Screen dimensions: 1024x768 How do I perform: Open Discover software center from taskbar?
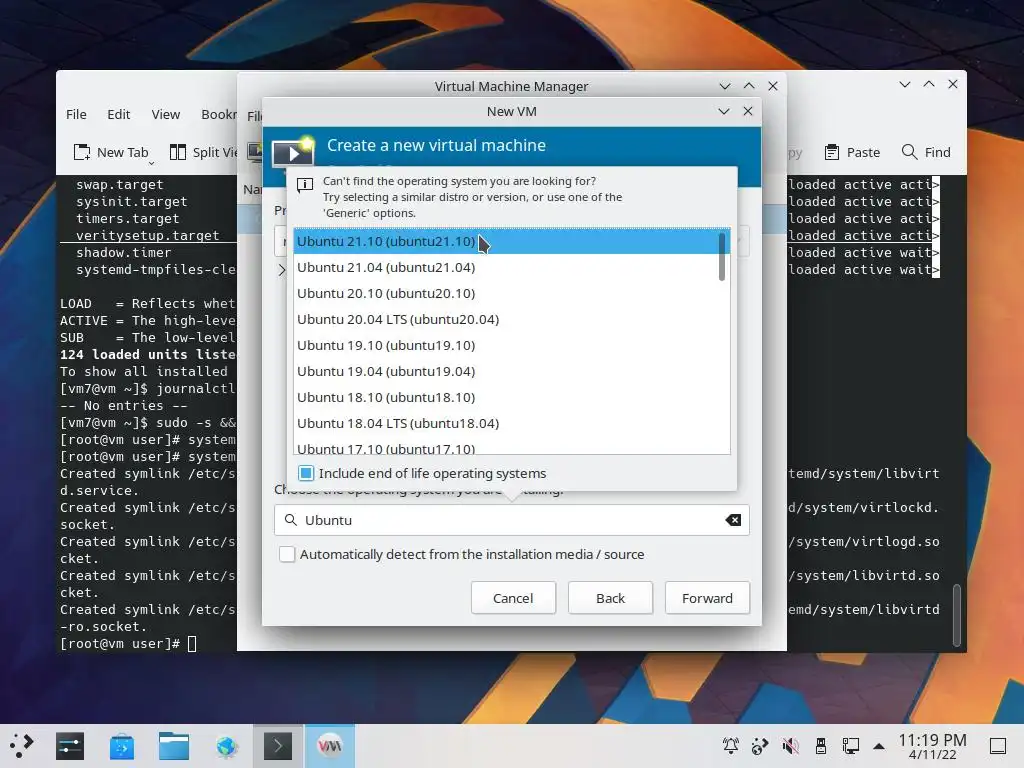[x=122, y=746]
